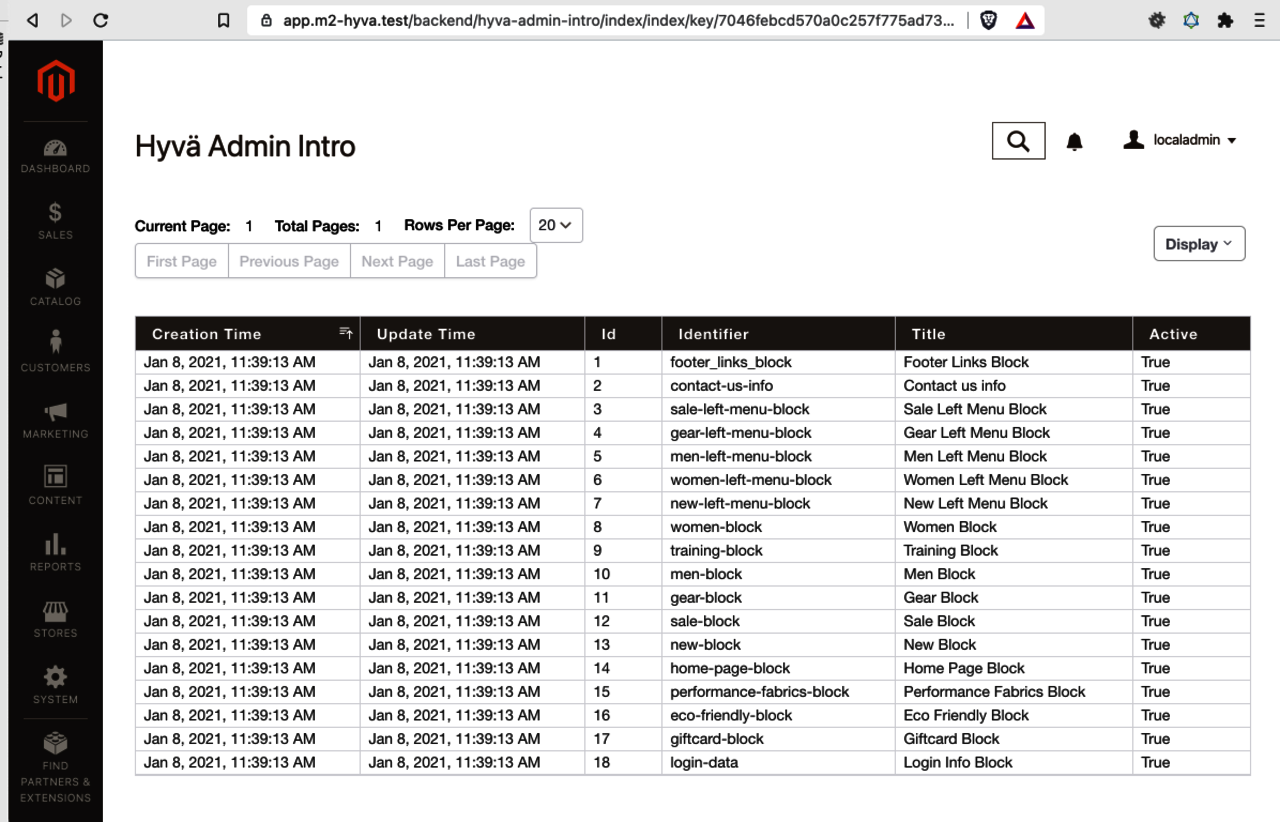This screenshot has width=1280, height=822.
Task: Open the Content sidebar menu
Action: (56, 478)
